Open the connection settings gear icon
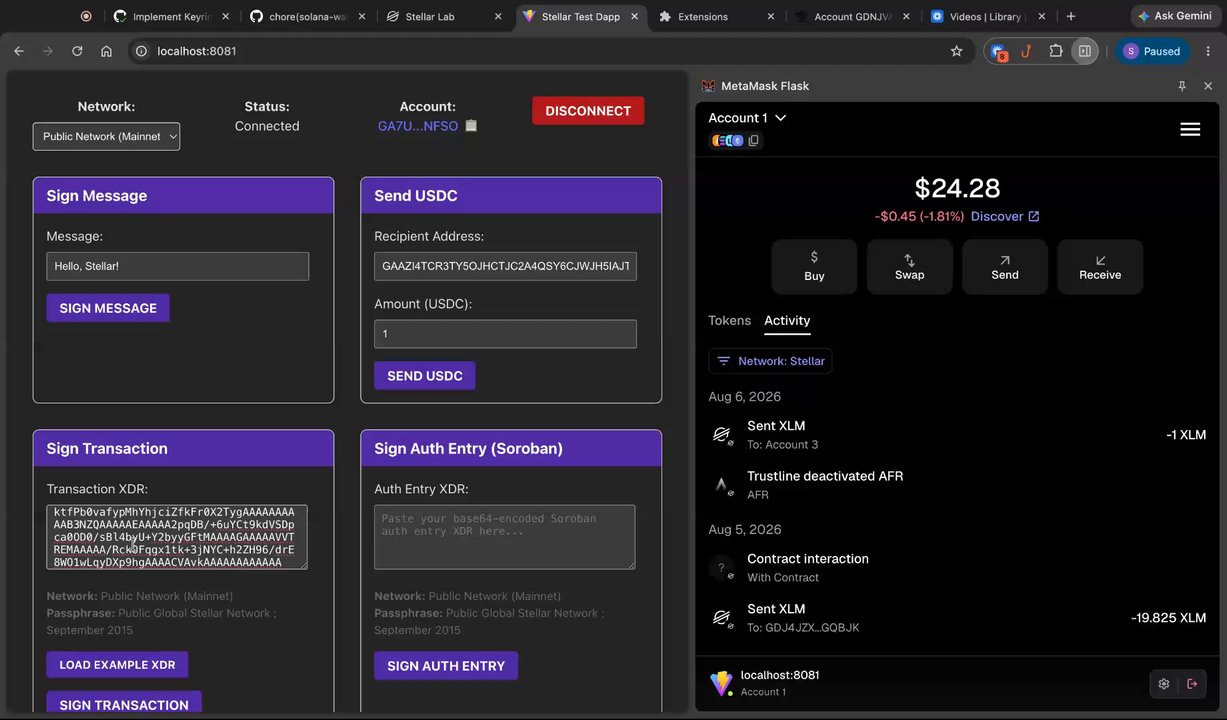1227x720 pixels. [x=1164, y=684]
